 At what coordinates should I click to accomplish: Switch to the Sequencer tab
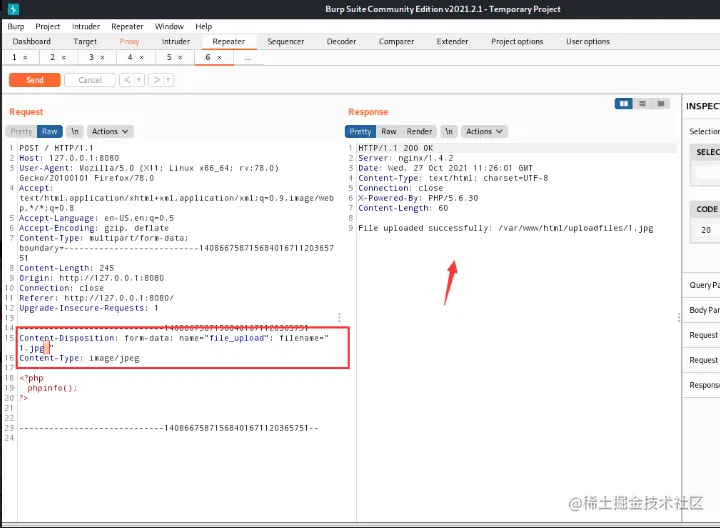click(x=286, y=41)
